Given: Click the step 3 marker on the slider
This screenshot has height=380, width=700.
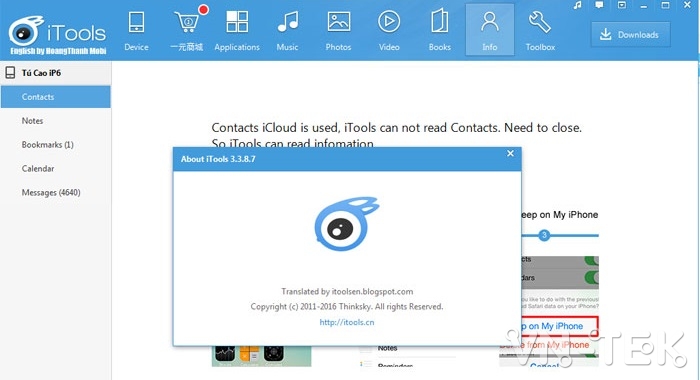Looking at the screenshot, I should click(x=544, y=235).
